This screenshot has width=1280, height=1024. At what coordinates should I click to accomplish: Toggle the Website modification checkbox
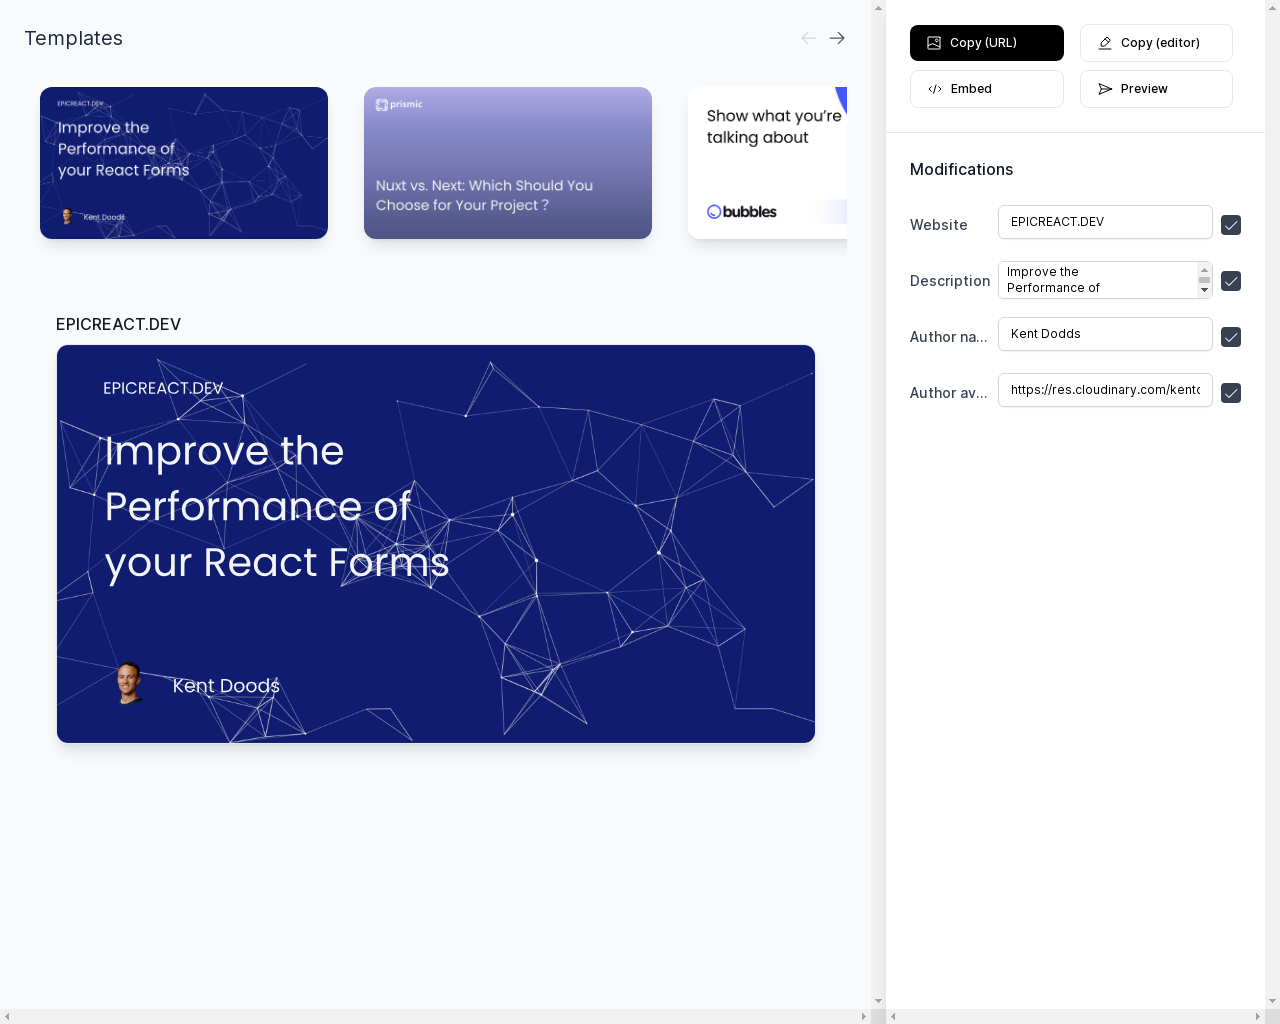point(1231,225)
